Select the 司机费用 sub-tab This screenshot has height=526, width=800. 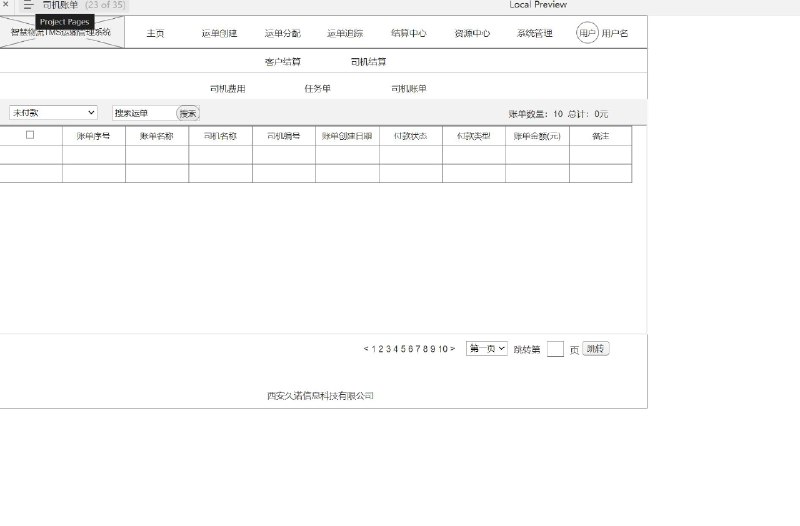[x=228, y=89]
